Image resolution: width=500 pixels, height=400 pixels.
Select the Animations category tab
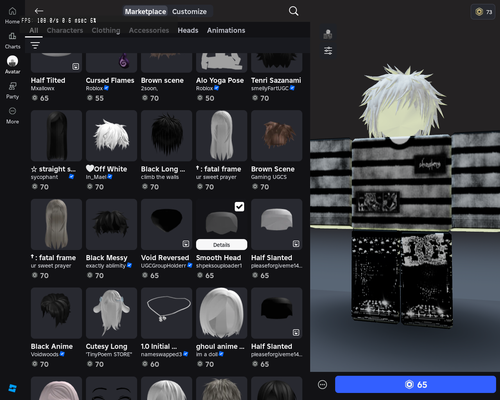coord(226,30)
